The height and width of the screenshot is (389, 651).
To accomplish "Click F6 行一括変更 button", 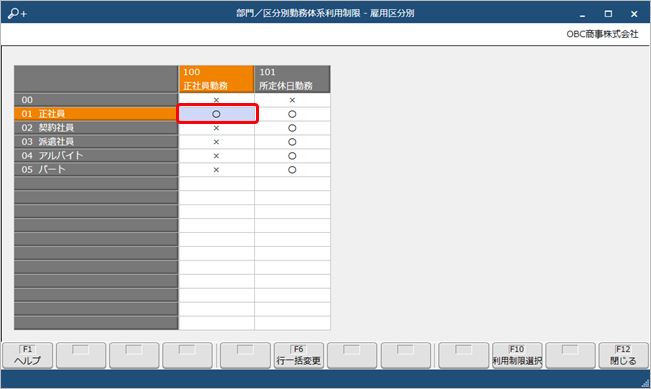I will [299, 355].
